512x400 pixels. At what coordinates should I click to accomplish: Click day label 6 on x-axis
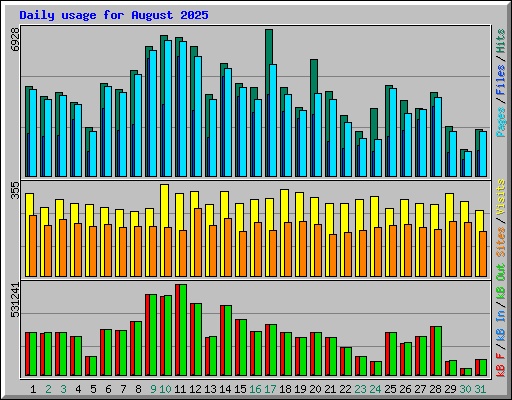[108, 389]
